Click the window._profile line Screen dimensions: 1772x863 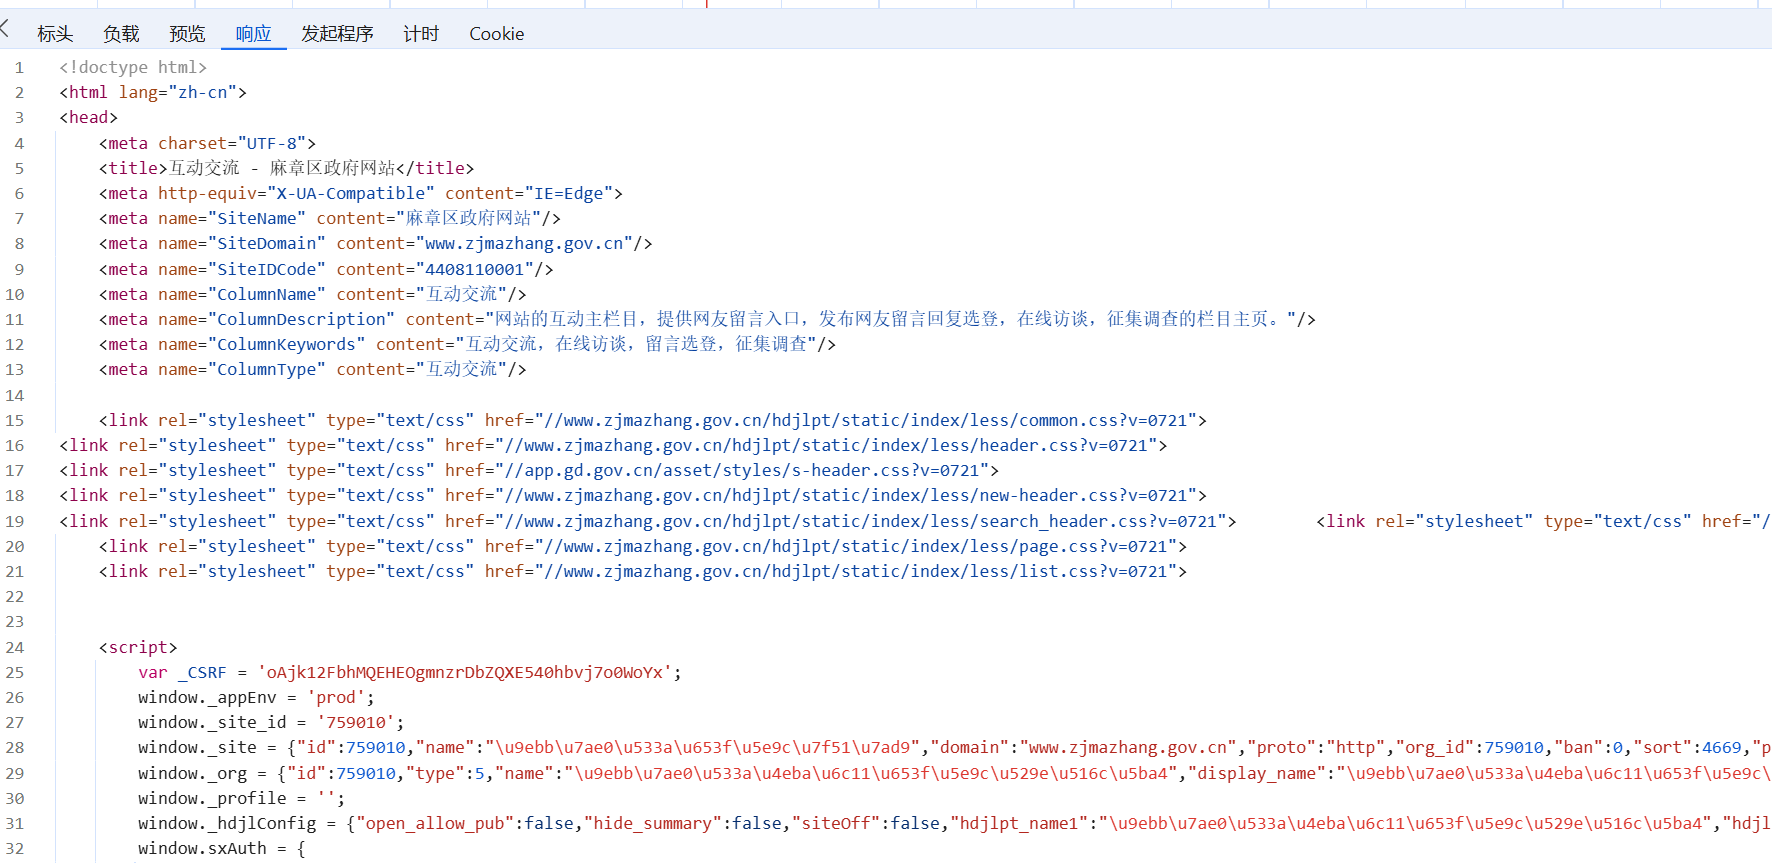point(241,798)
